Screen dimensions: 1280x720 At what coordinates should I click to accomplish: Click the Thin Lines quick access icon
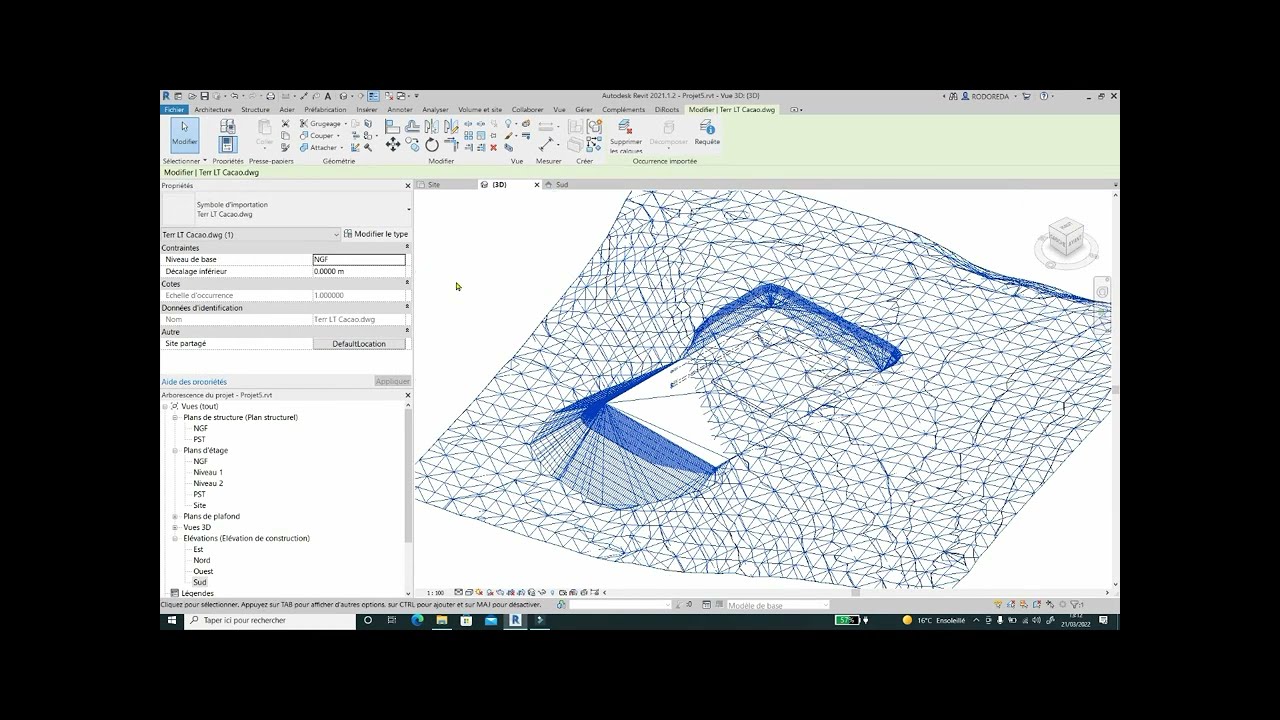tap(373, 96)
